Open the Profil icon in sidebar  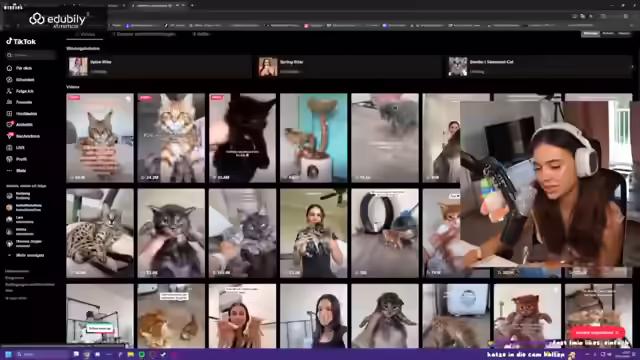(9, 159)
